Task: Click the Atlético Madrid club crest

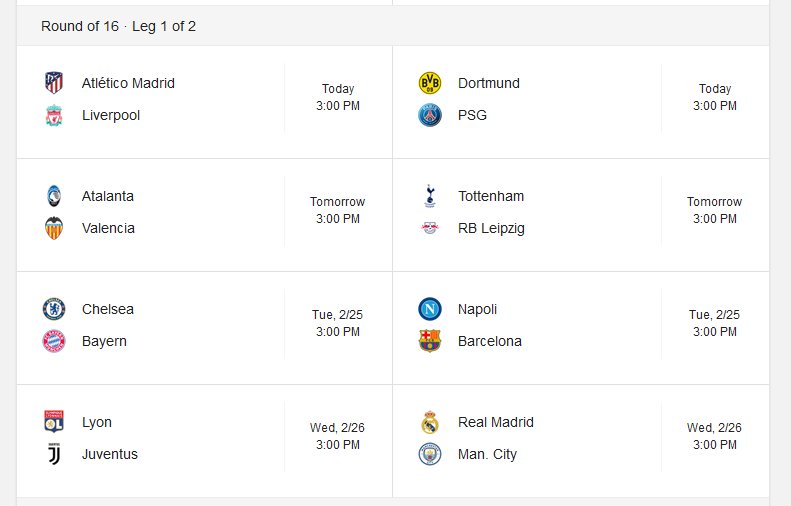Action: coord(54,83)
